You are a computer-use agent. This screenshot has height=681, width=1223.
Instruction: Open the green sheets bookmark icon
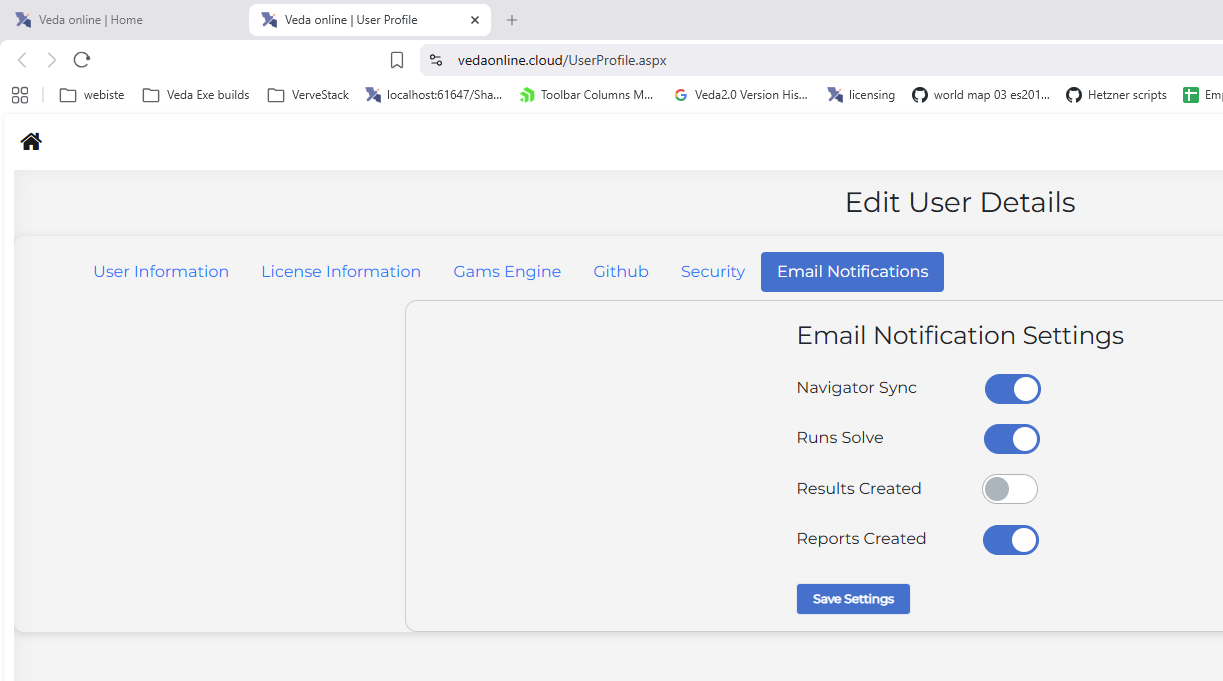[x=1191, y=95]
